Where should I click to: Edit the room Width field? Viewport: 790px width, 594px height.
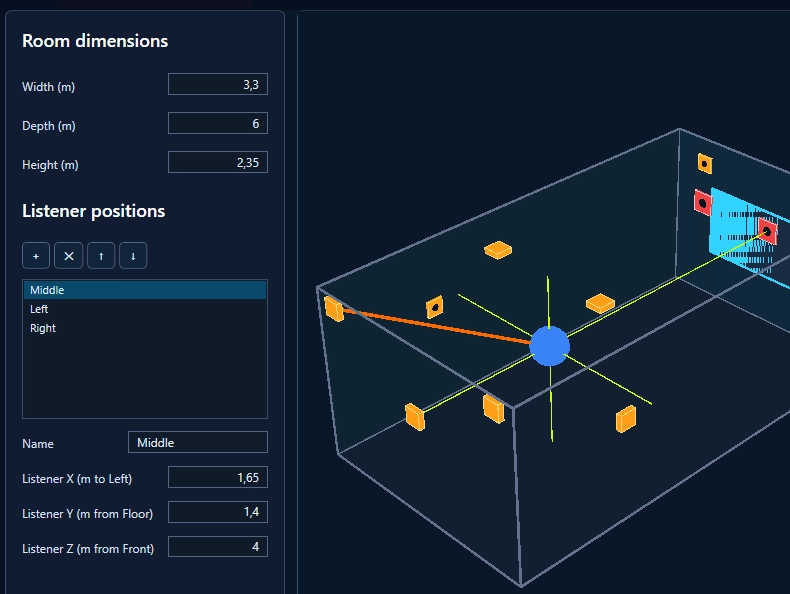(x=218, y=84)
